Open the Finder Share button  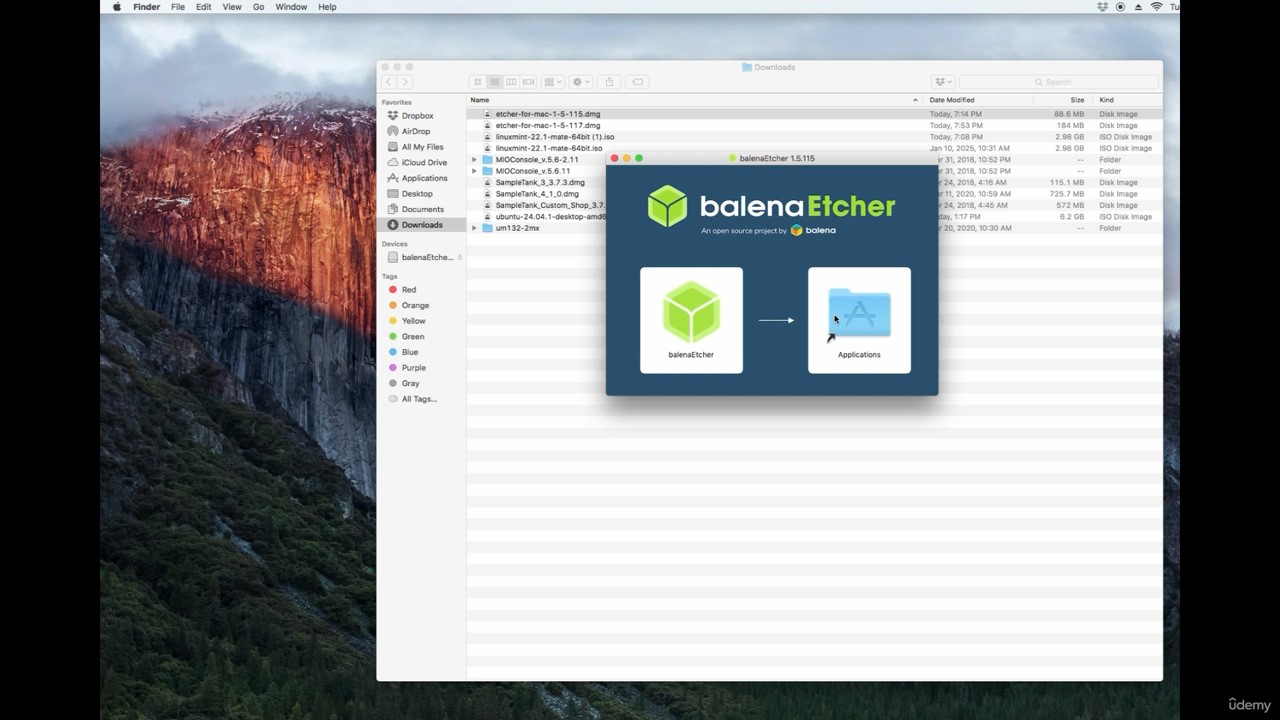click(609, 82)
